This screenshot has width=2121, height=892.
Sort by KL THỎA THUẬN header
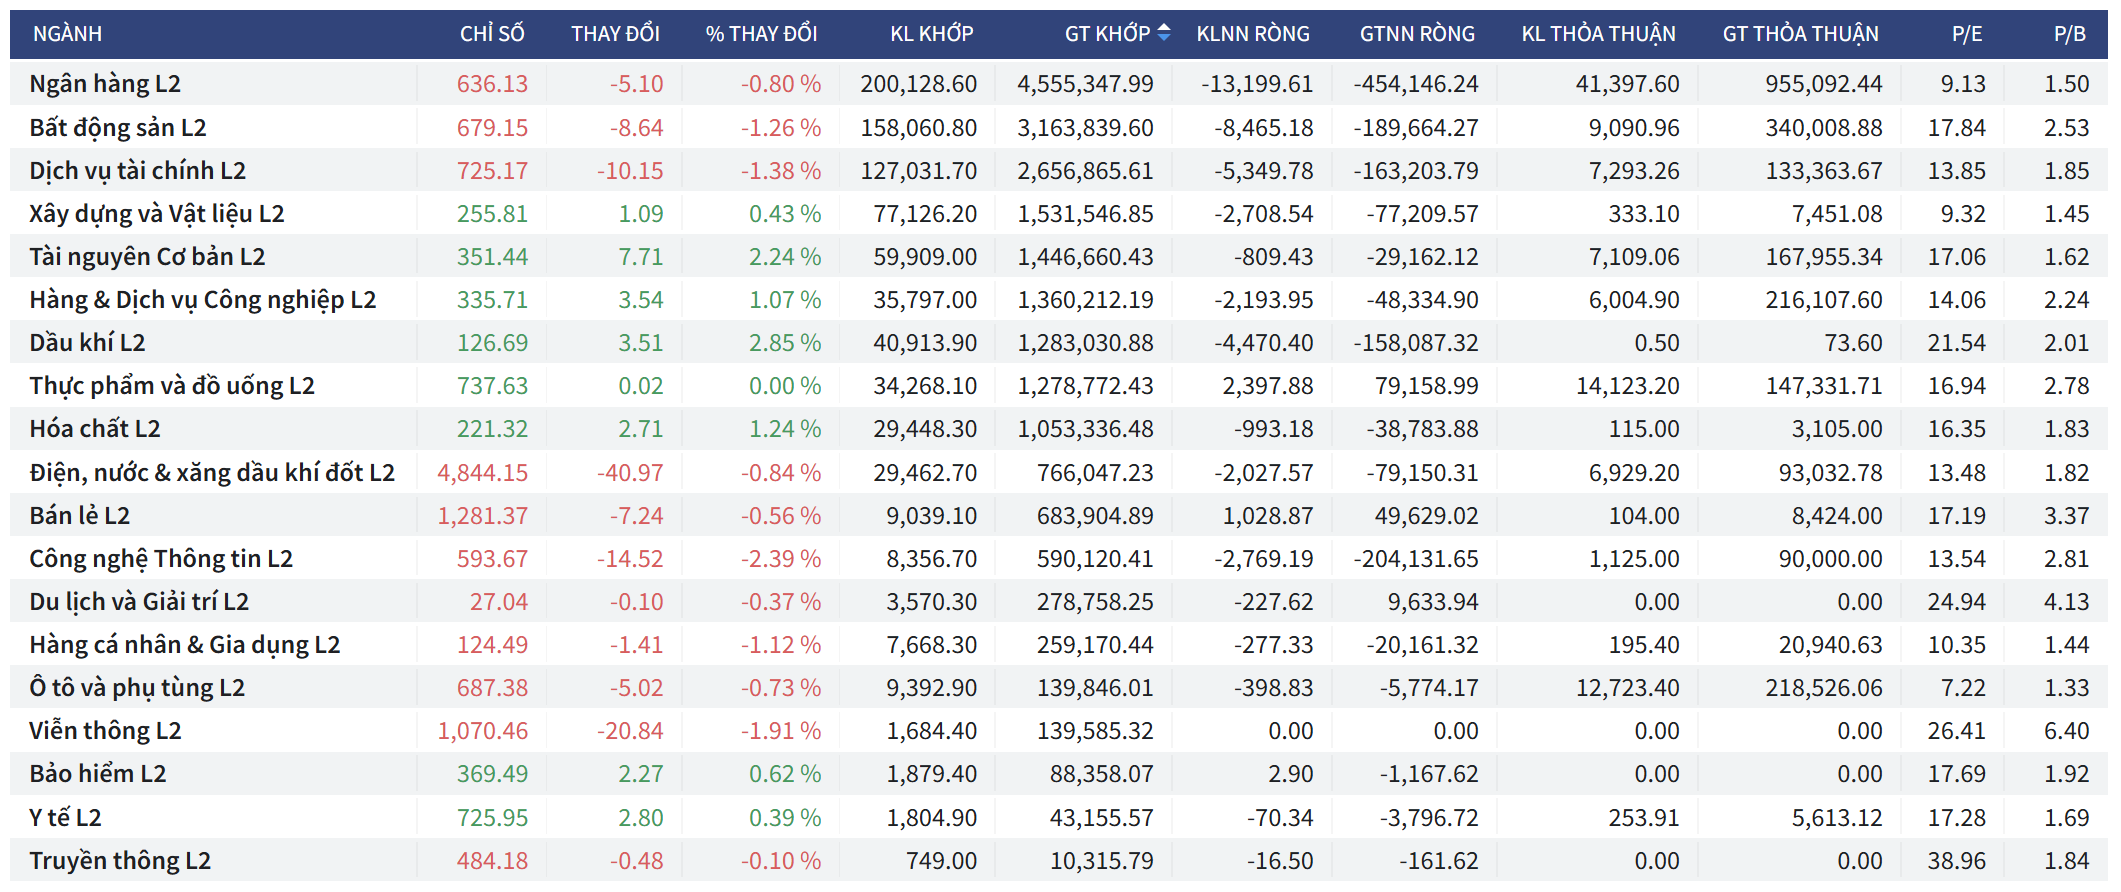[x=1598, y=34]
